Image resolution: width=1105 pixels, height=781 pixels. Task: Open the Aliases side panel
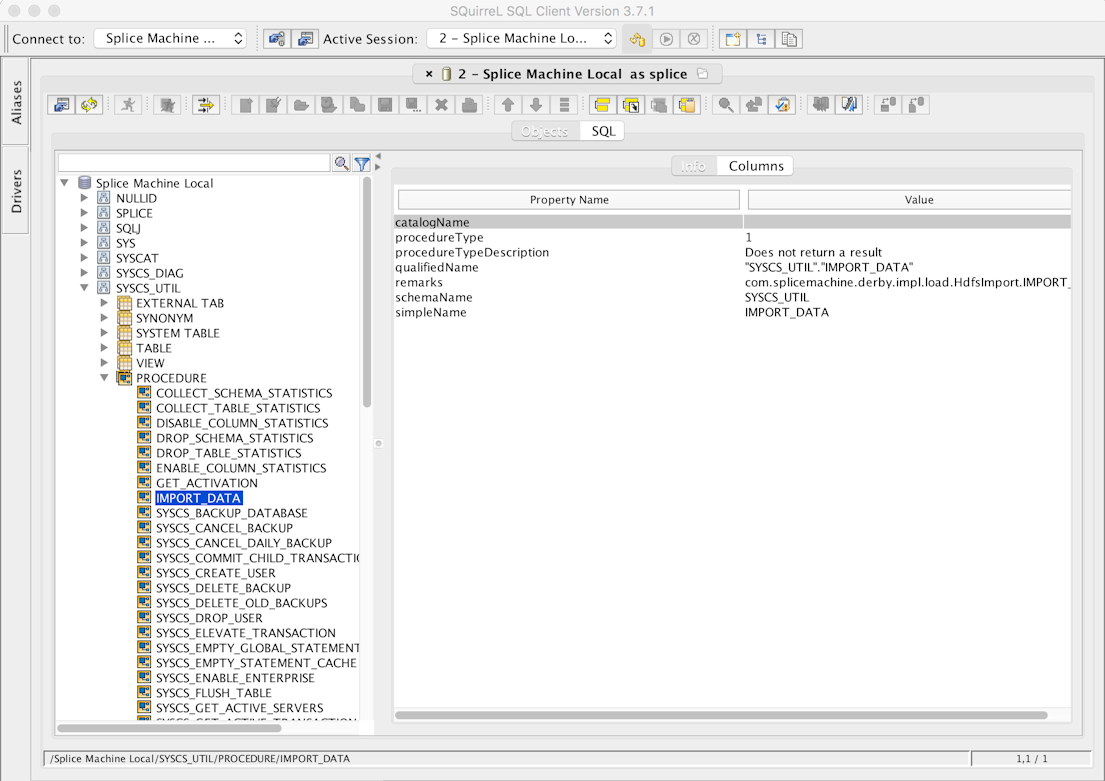[x=16, y=103]
